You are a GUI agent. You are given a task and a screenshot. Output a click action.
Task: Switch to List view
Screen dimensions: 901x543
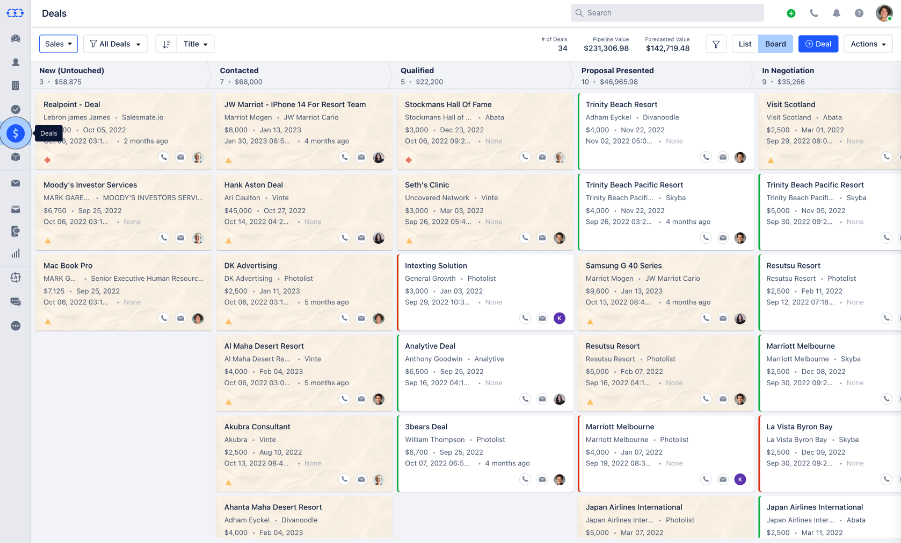(745, 44)
